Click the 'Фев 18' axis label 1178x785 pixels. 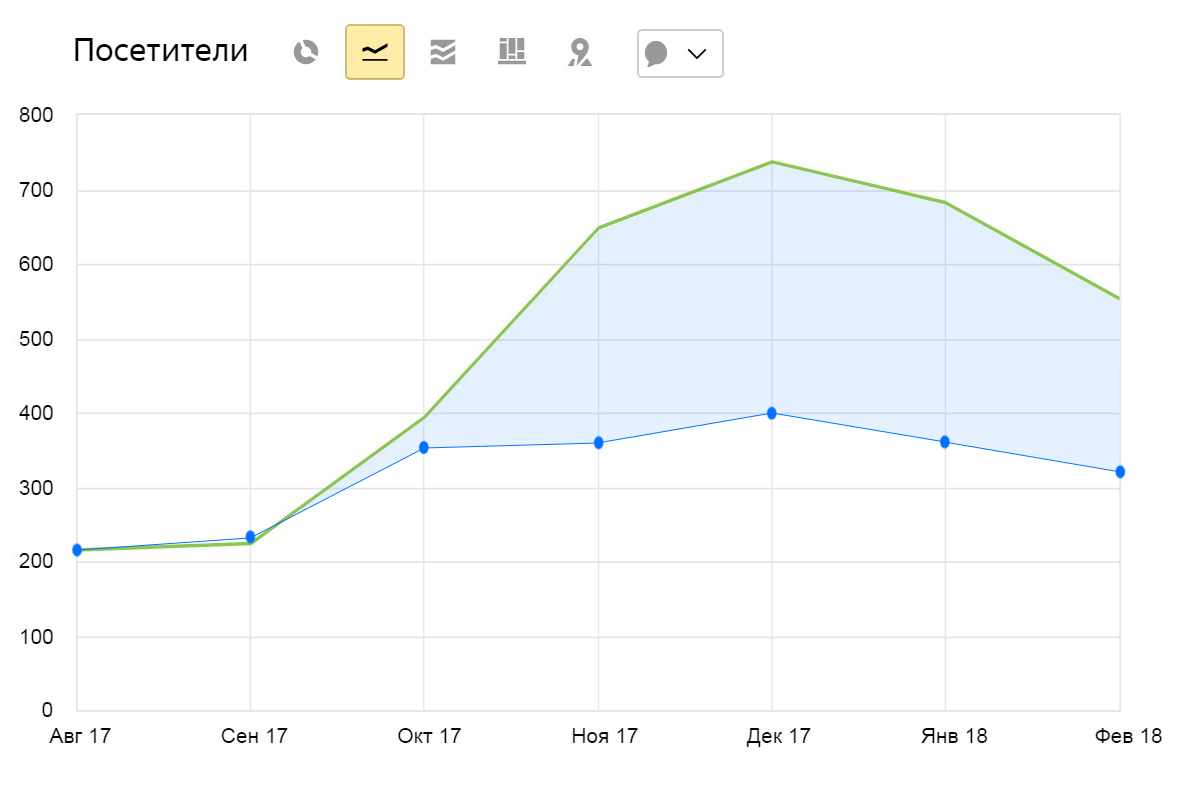1128,736
